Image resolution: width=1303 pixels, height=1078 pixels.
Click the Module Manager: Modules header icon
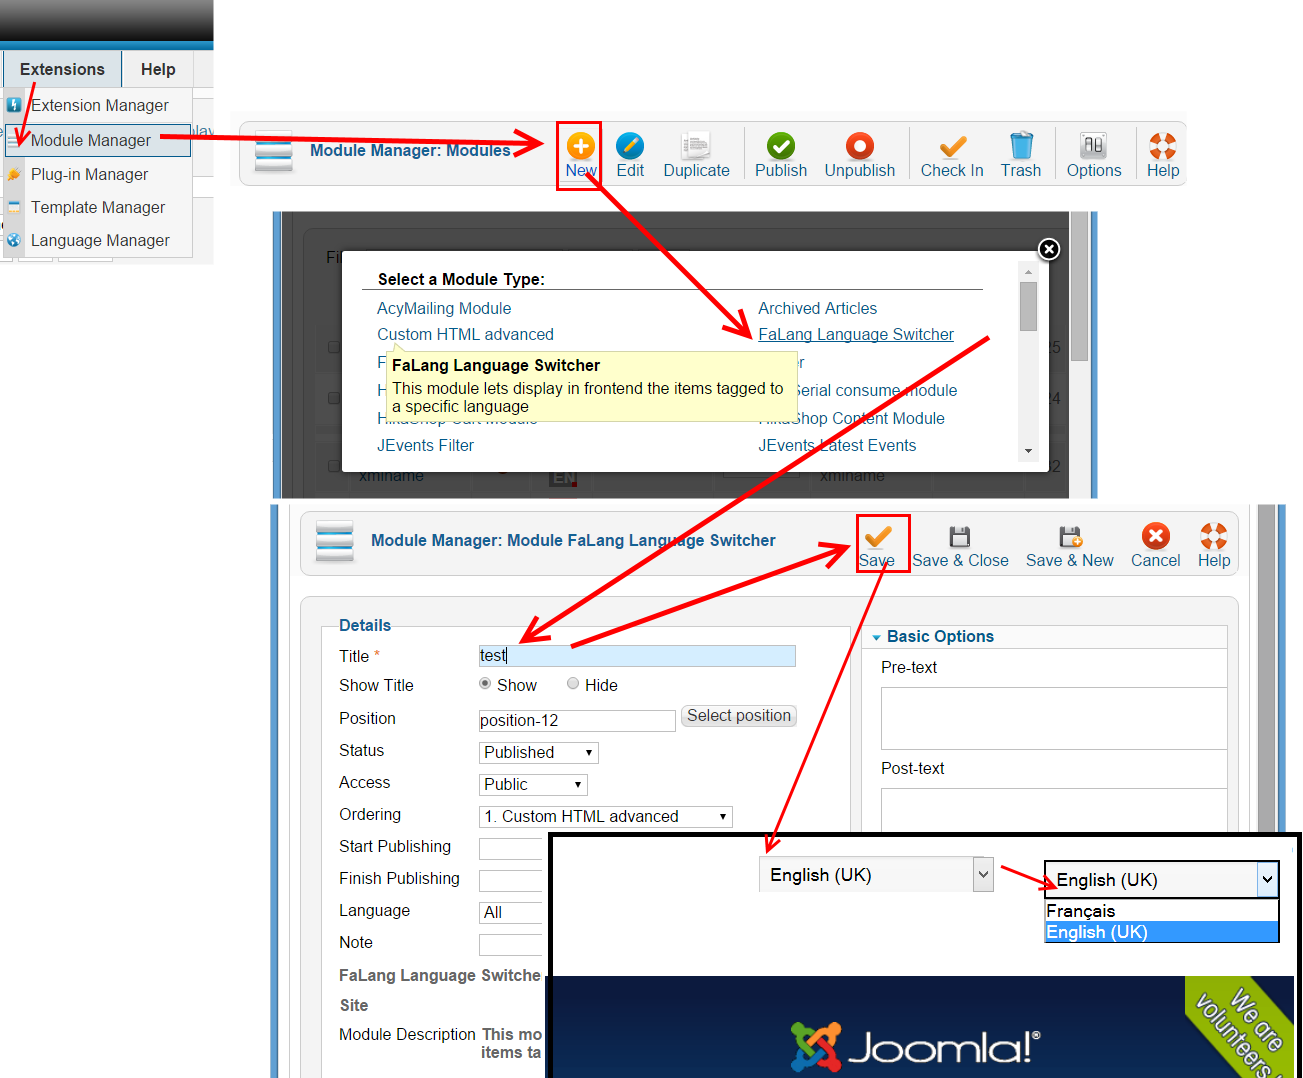point(274,151)
